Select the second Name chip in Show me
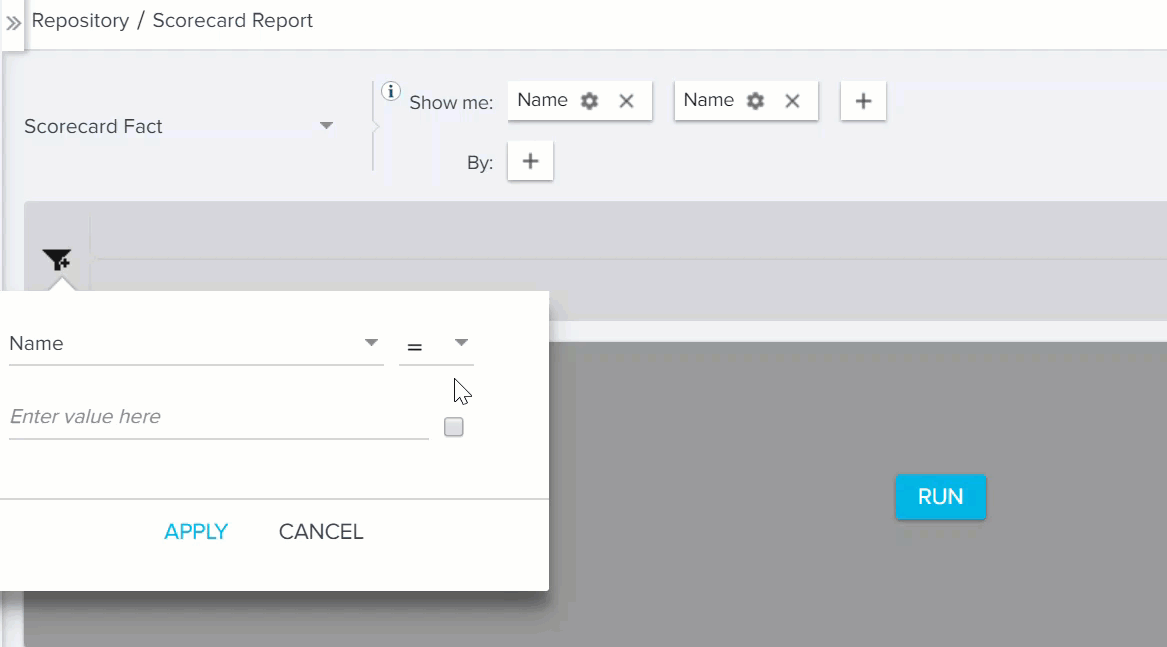The height and width of the screenshot is (647, 1167). tap(709, 101)
